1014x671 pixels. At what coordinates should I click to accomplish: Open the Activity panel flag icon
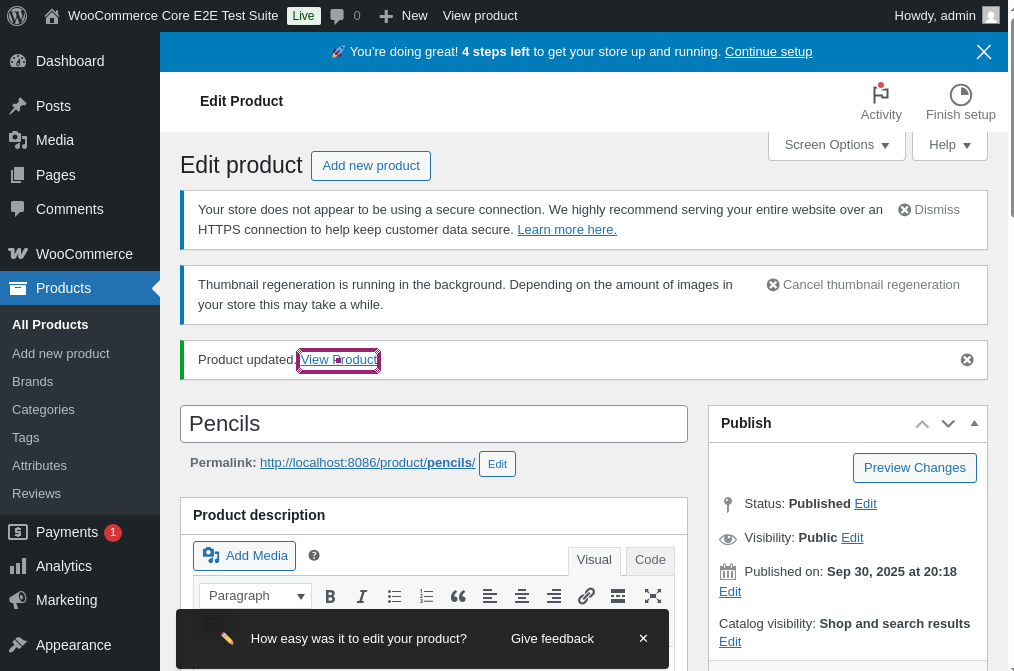(880, 95)
